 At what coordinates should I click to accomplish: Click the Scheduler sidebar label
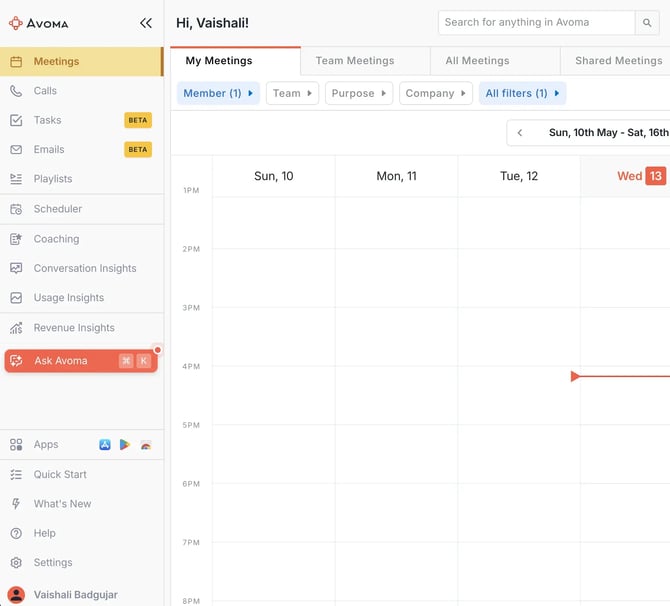tap(58, 209)
